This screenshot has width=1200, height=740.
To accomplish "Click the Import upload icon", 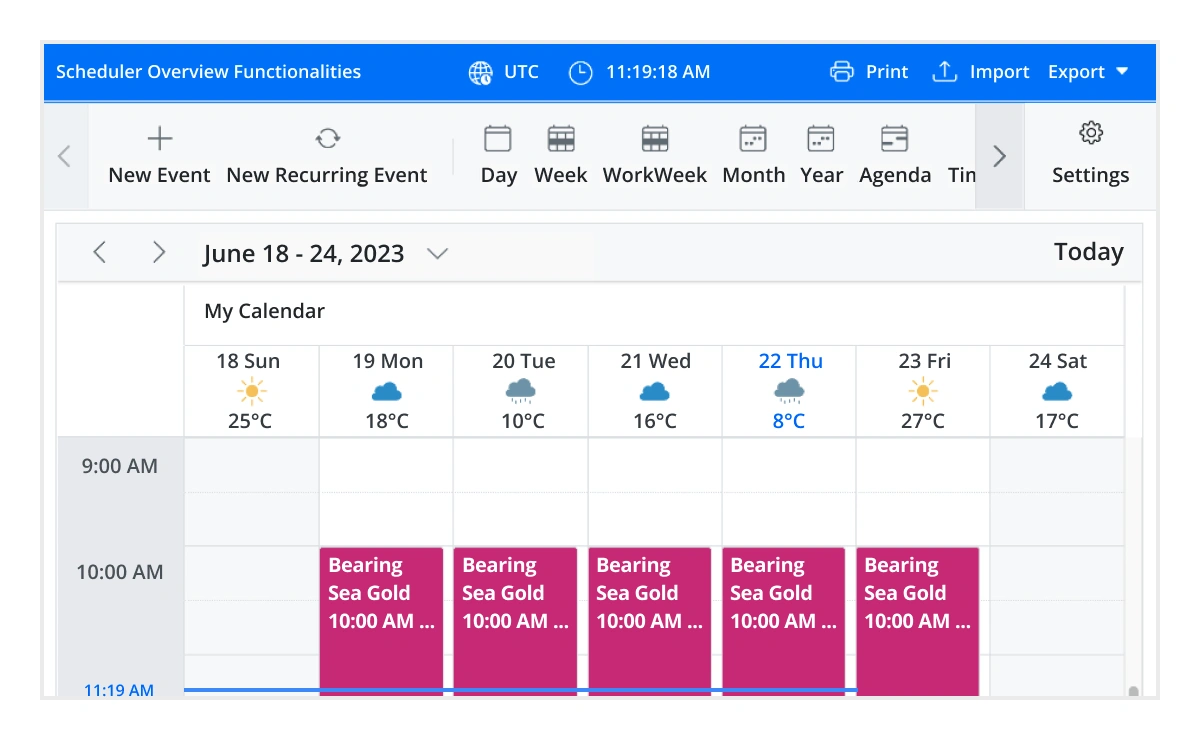I will pos(943,71).
